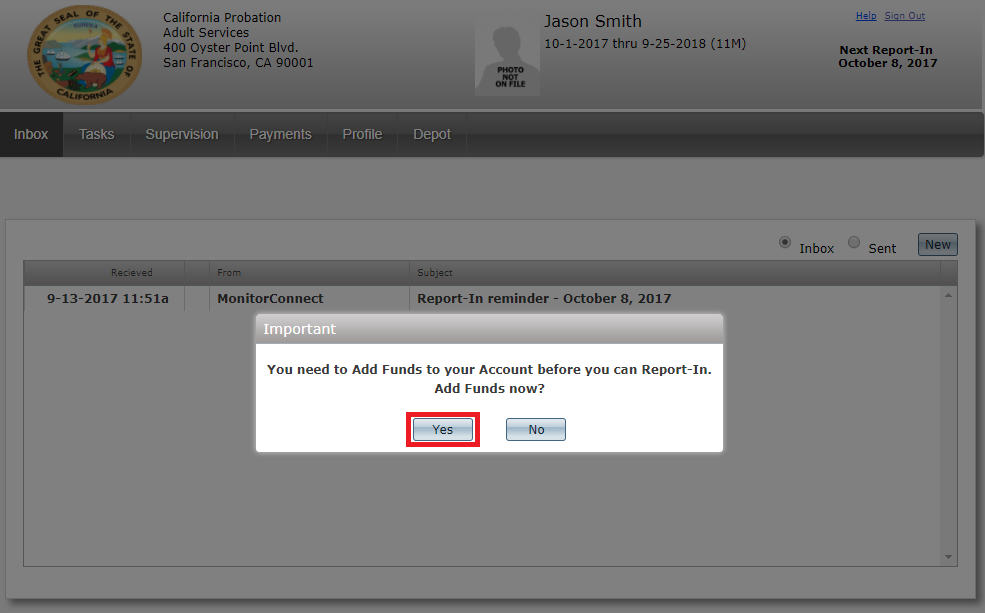
Task: Go to the Profile tab
Action: (x=362, y=134)
